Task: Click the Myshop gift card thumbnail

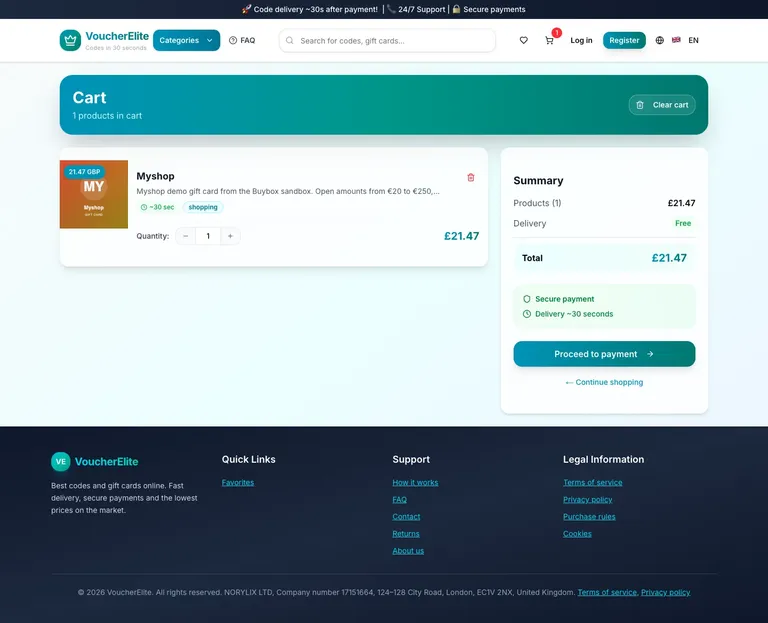Action: click(94, 194)
